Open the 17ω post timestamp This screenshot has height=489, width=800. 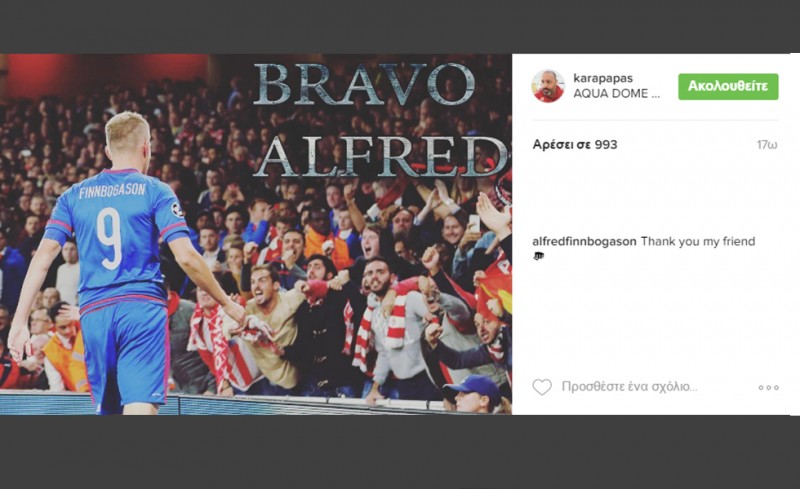[x=767, y=145]
